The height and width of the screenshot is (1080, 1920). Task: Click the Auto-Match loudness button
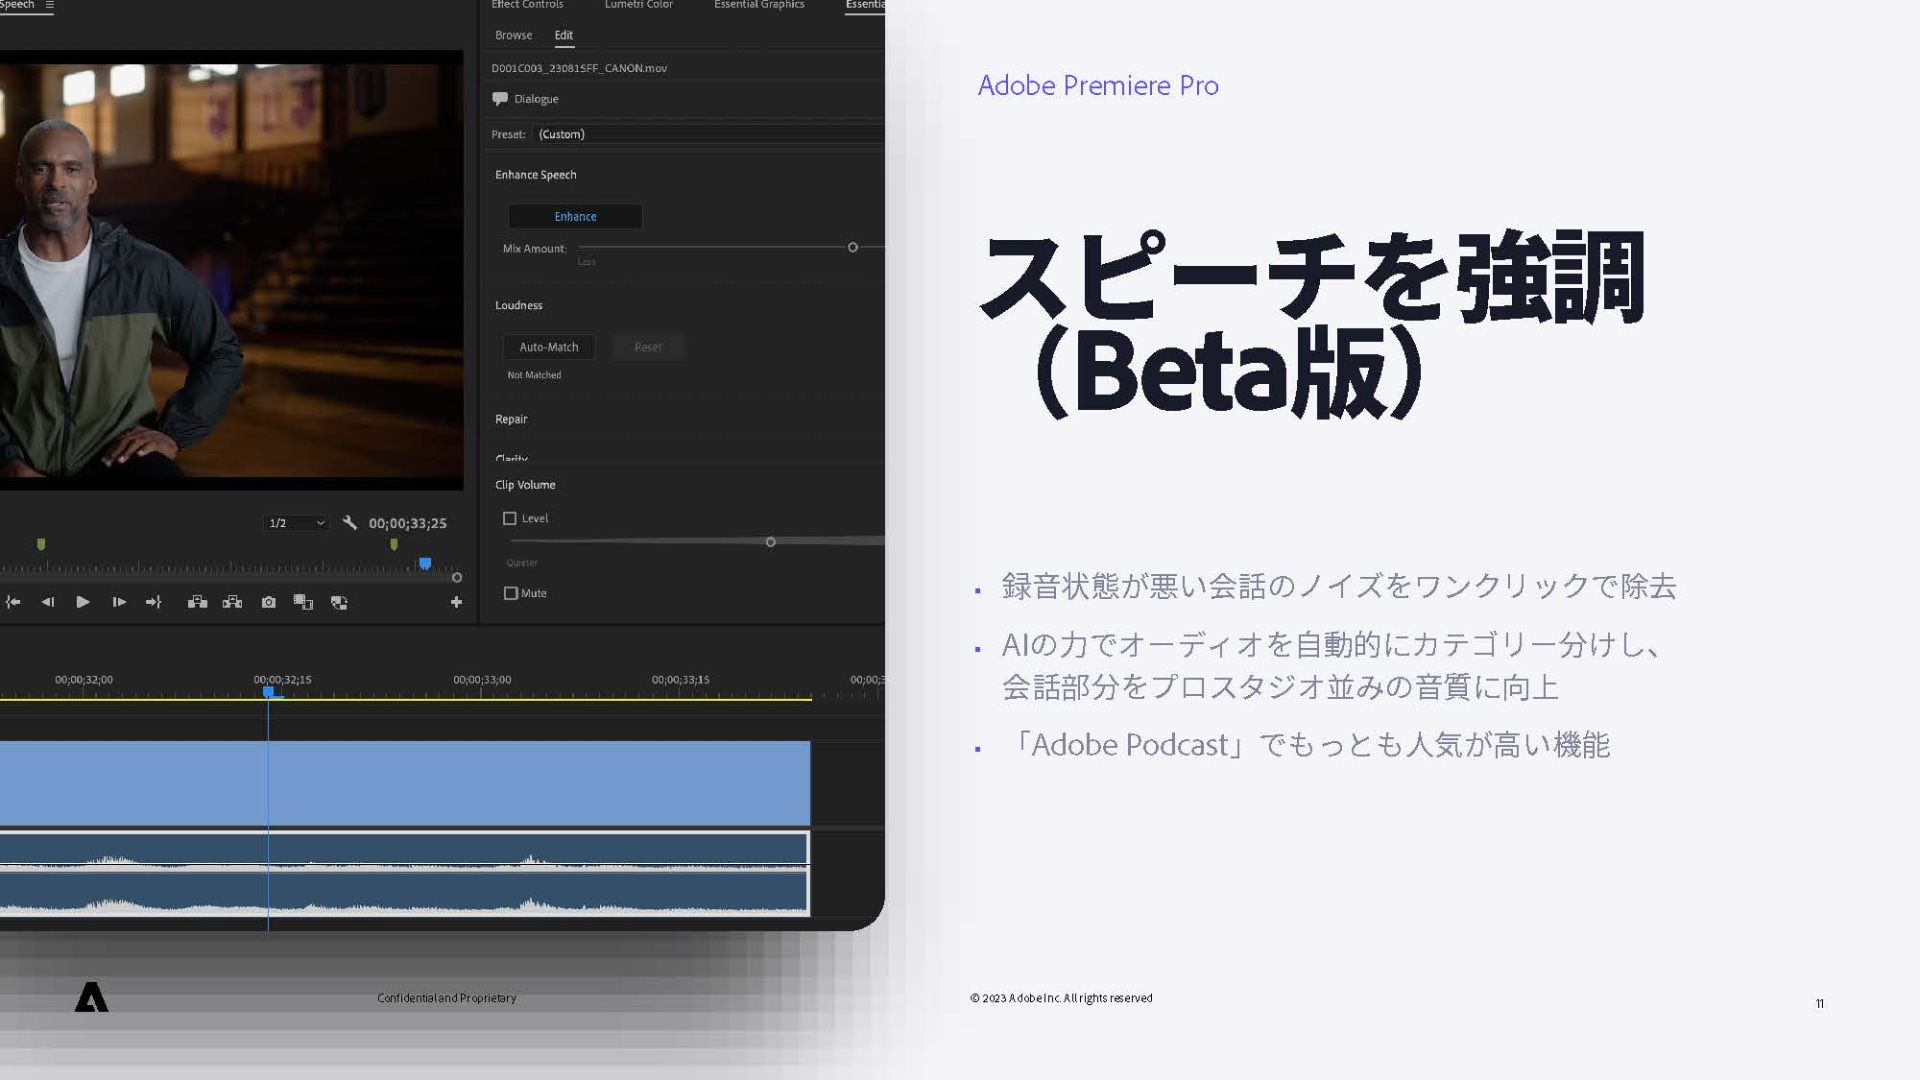(x=548, y=347)
